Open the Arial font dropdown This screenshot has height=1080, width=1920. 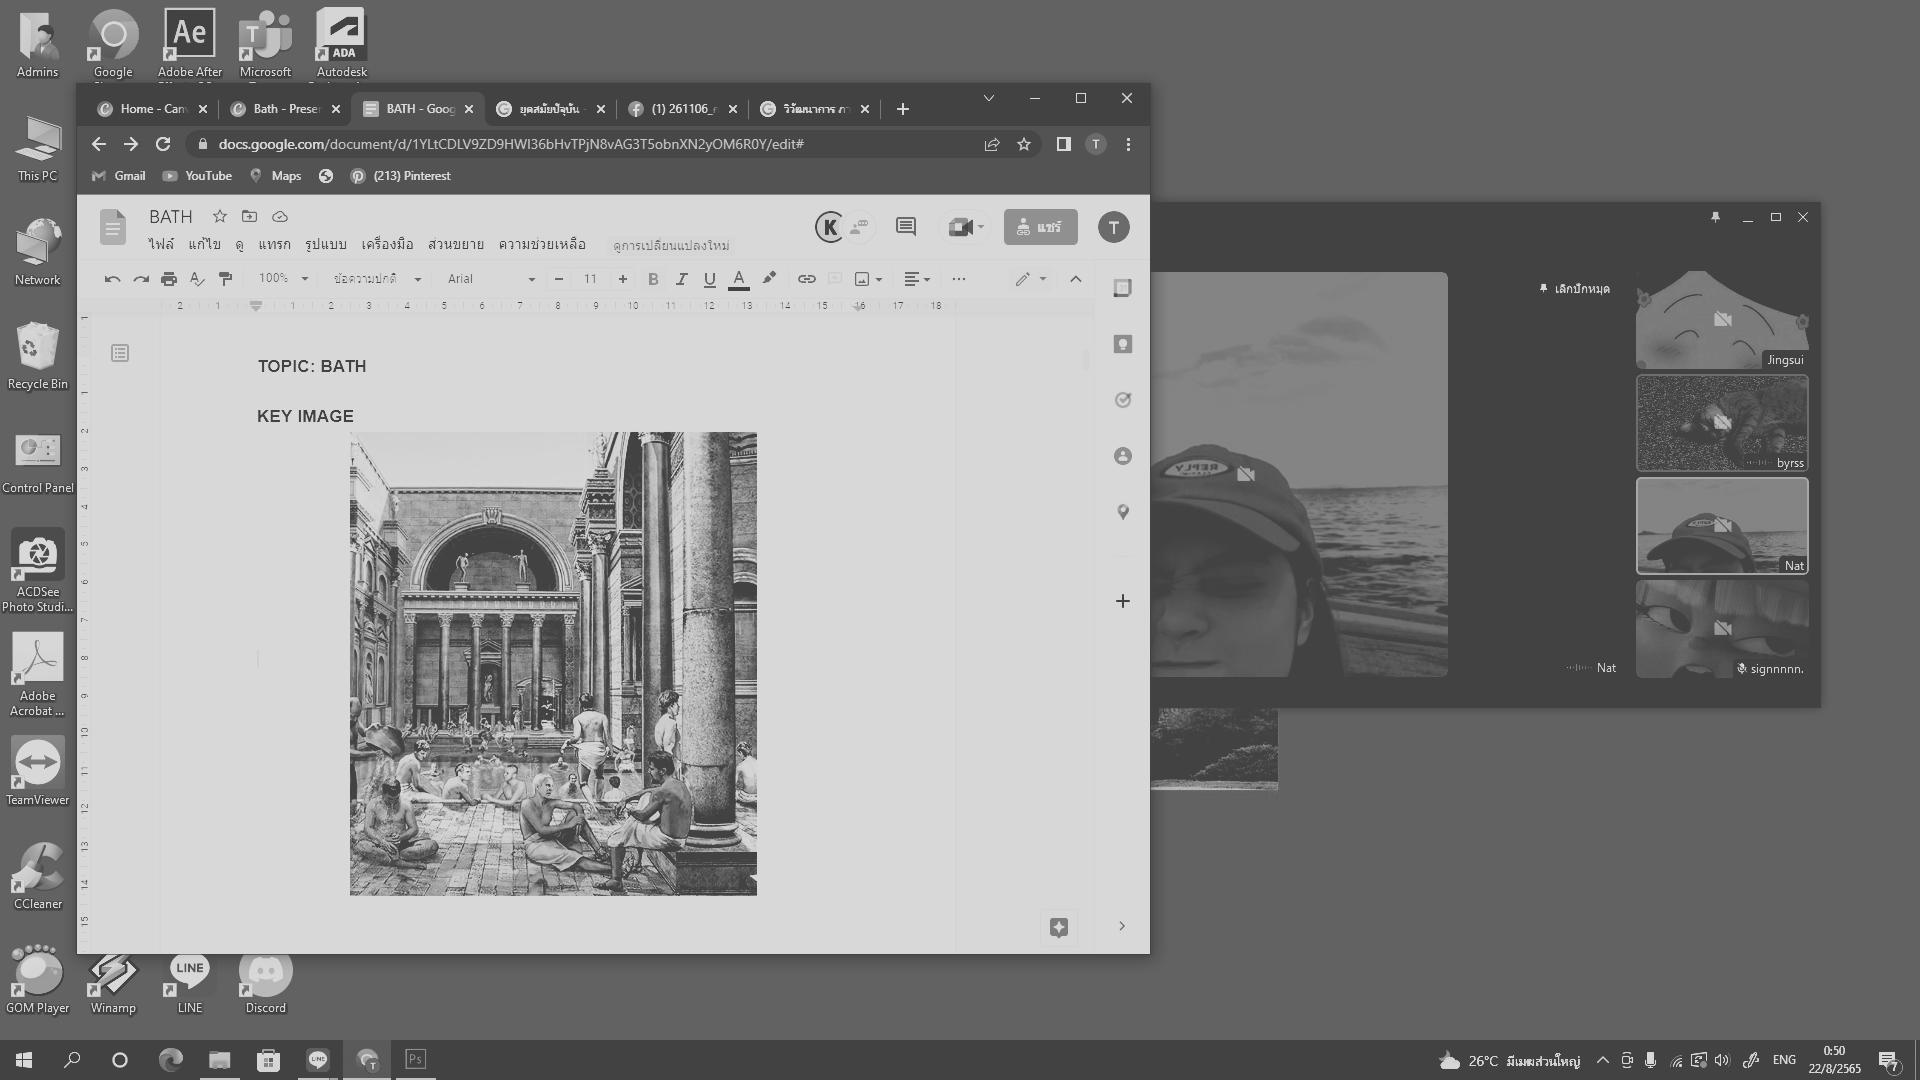(491, 279)
